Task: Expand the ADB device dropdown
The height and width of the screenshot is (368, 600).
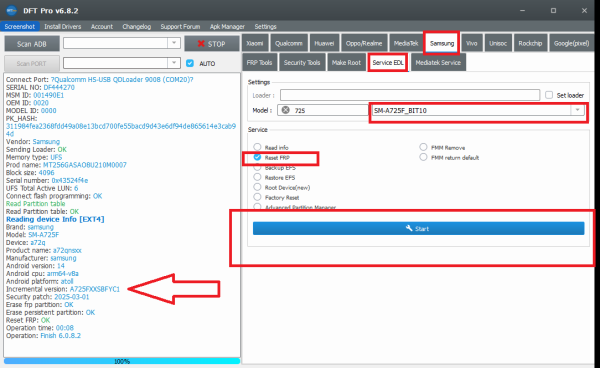Action: point(174,43)
